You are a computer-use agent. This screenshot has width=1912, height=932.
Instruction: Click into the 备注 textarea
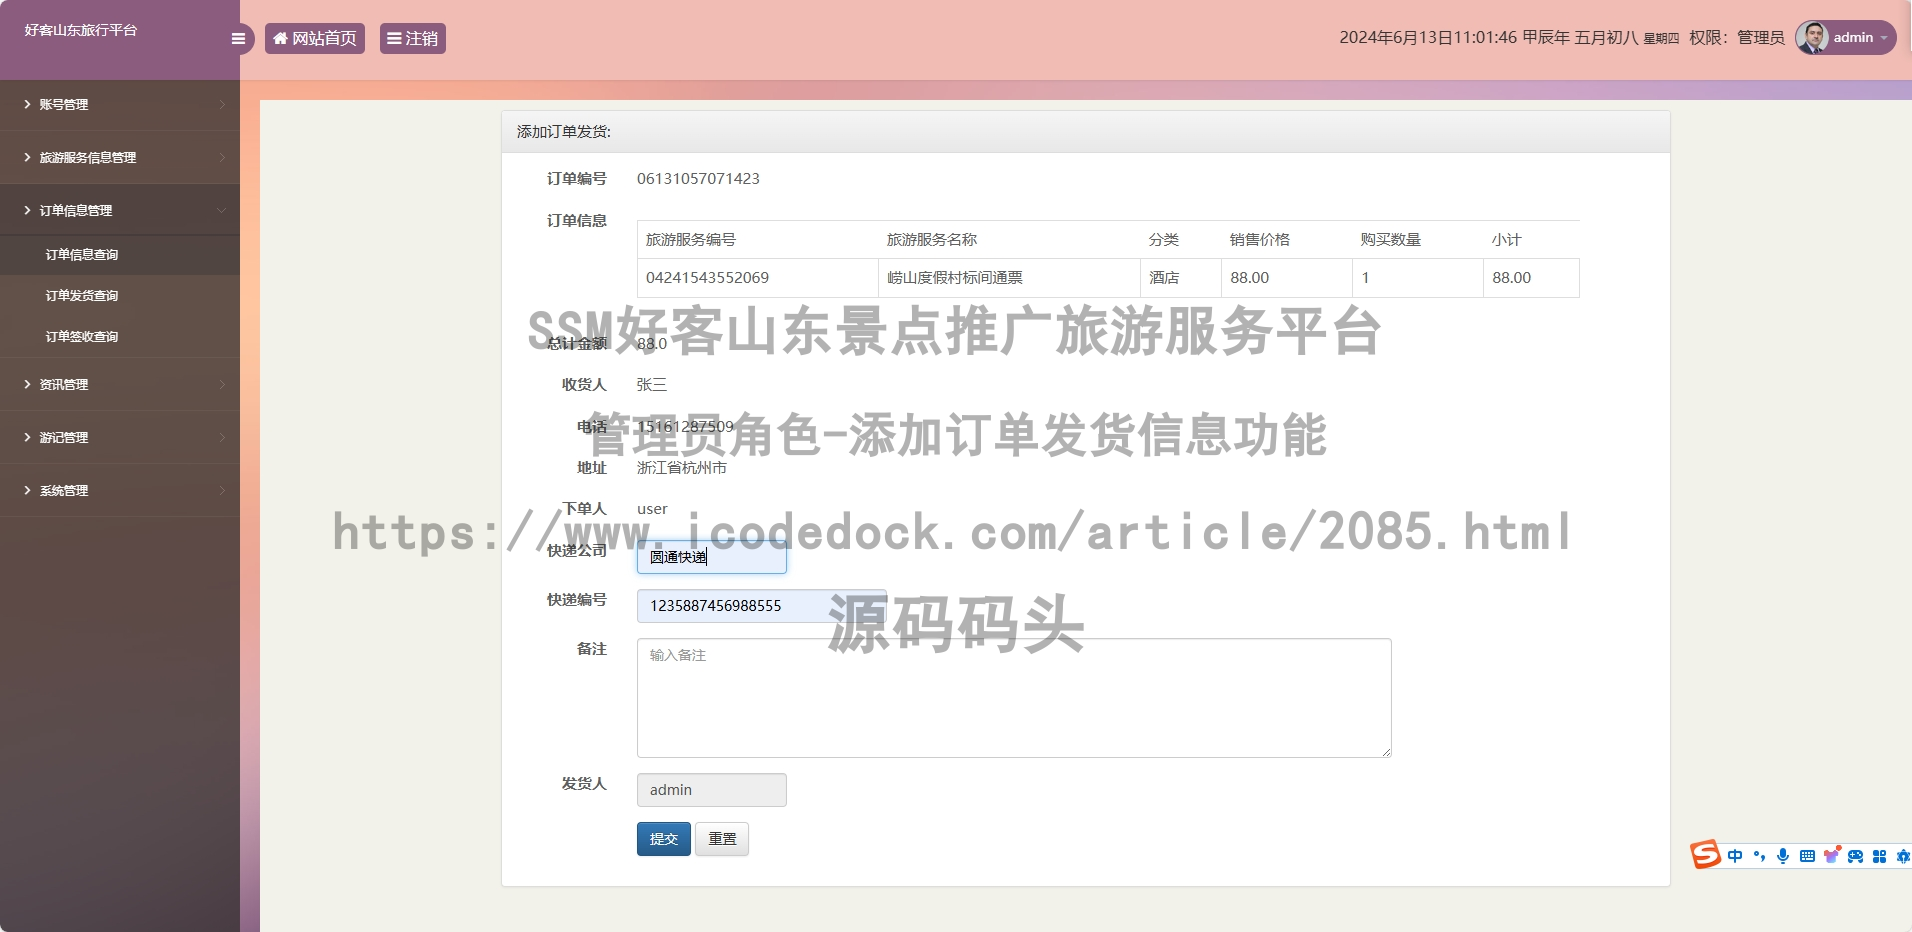(x=1014, y=698)
